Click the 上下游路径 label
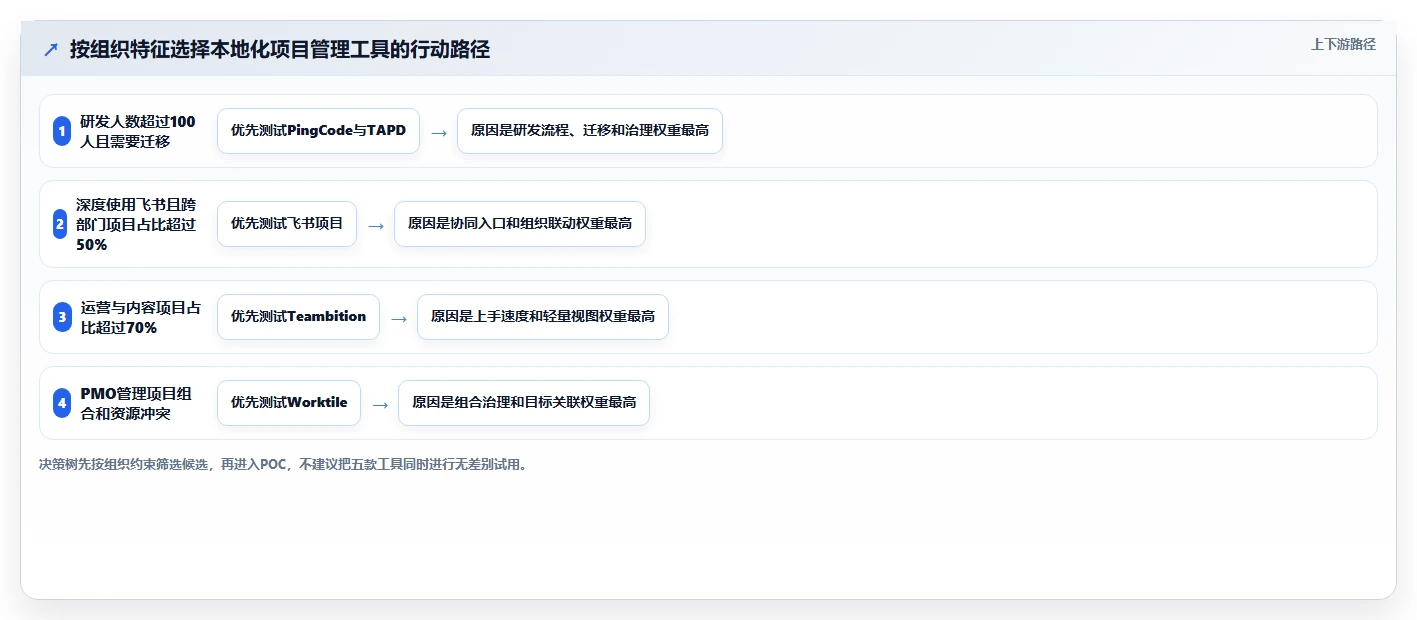 1343,45
